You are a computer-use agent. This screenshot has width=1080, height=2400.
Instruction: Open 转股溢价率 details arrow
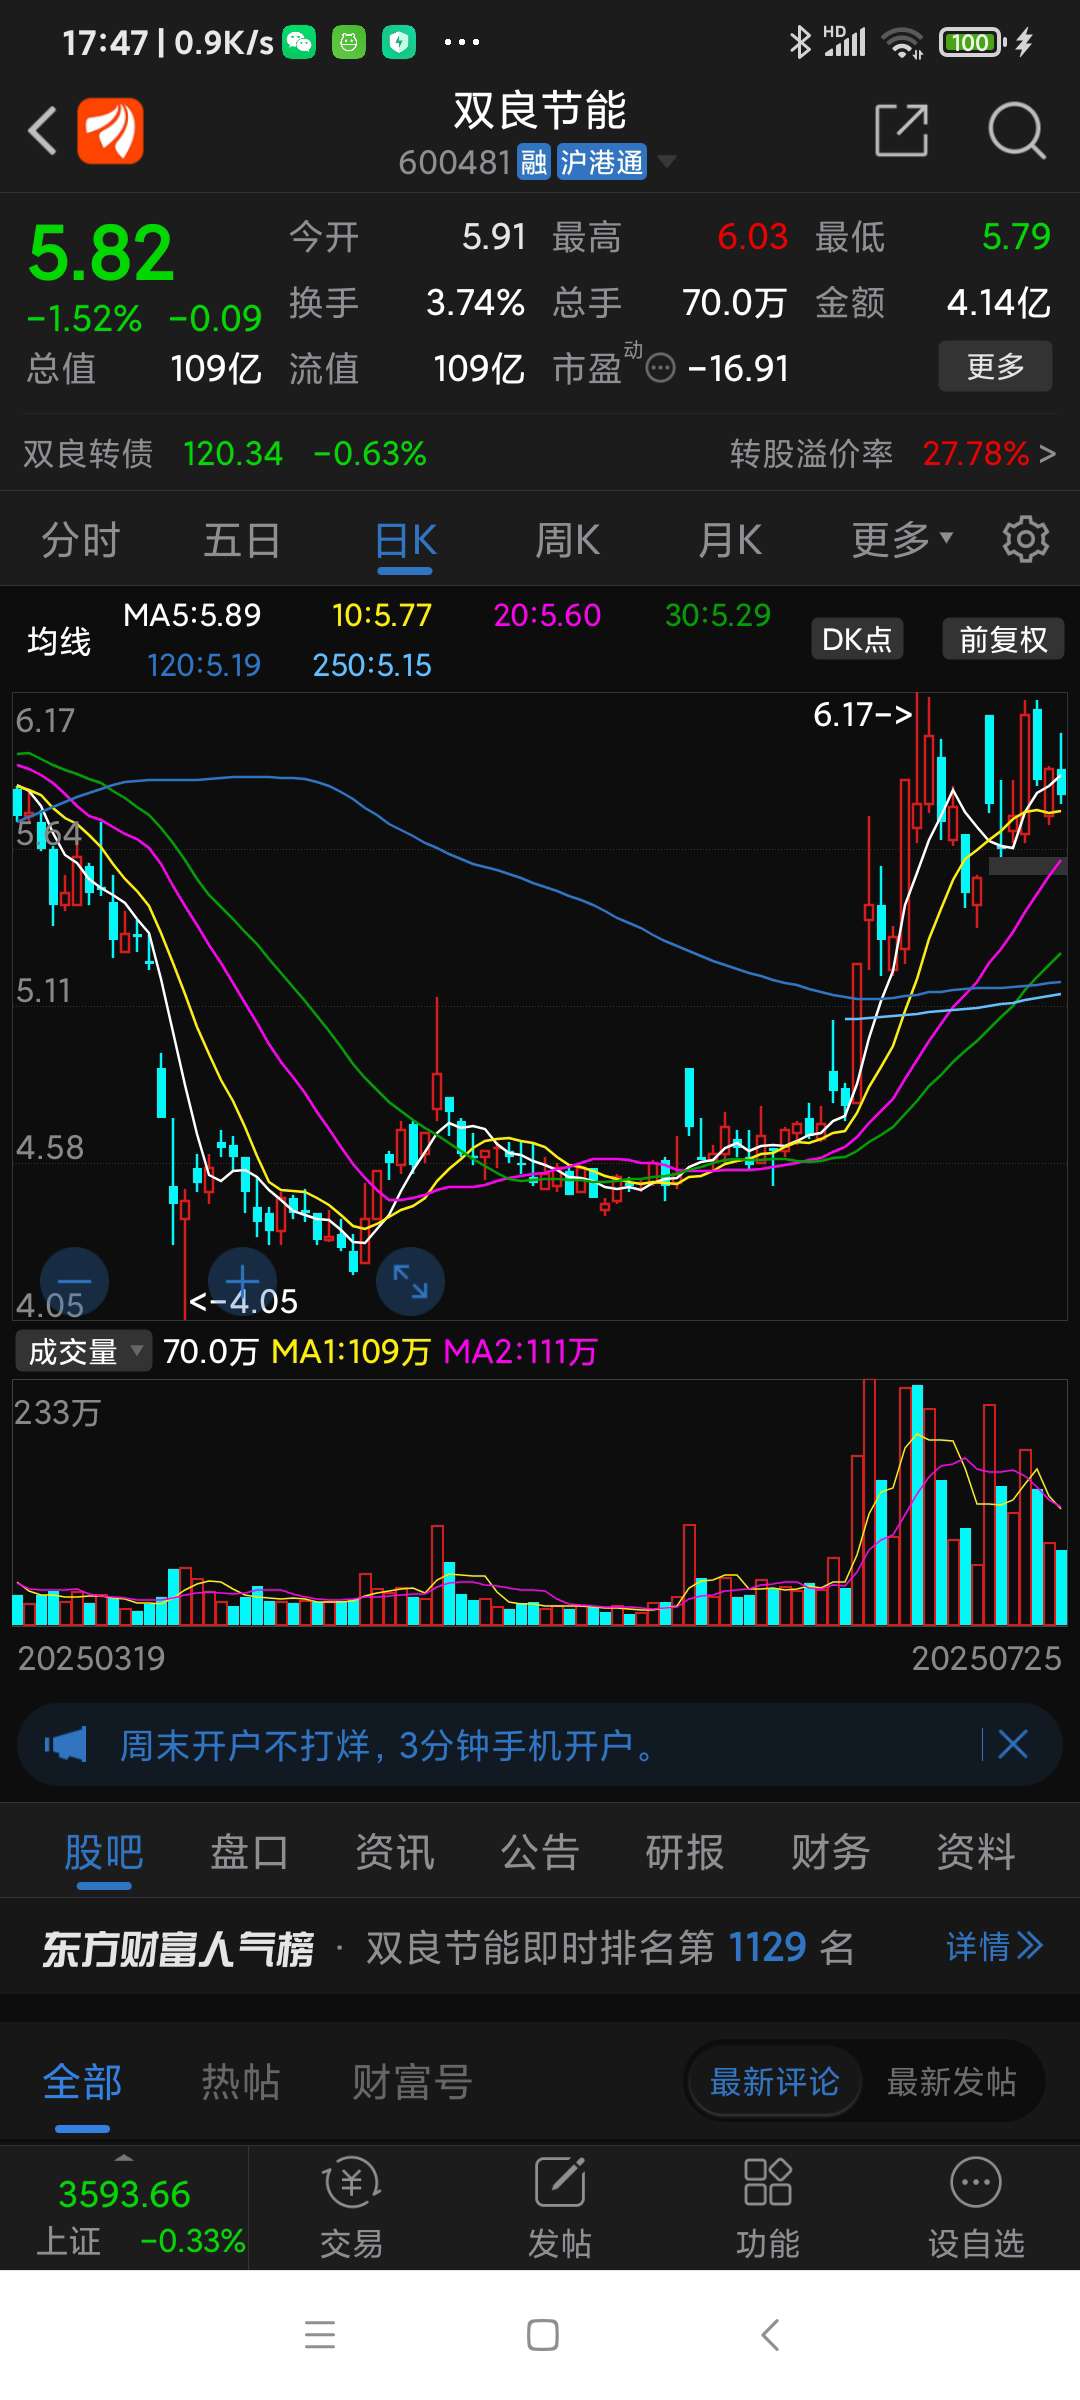(1047, 454)
